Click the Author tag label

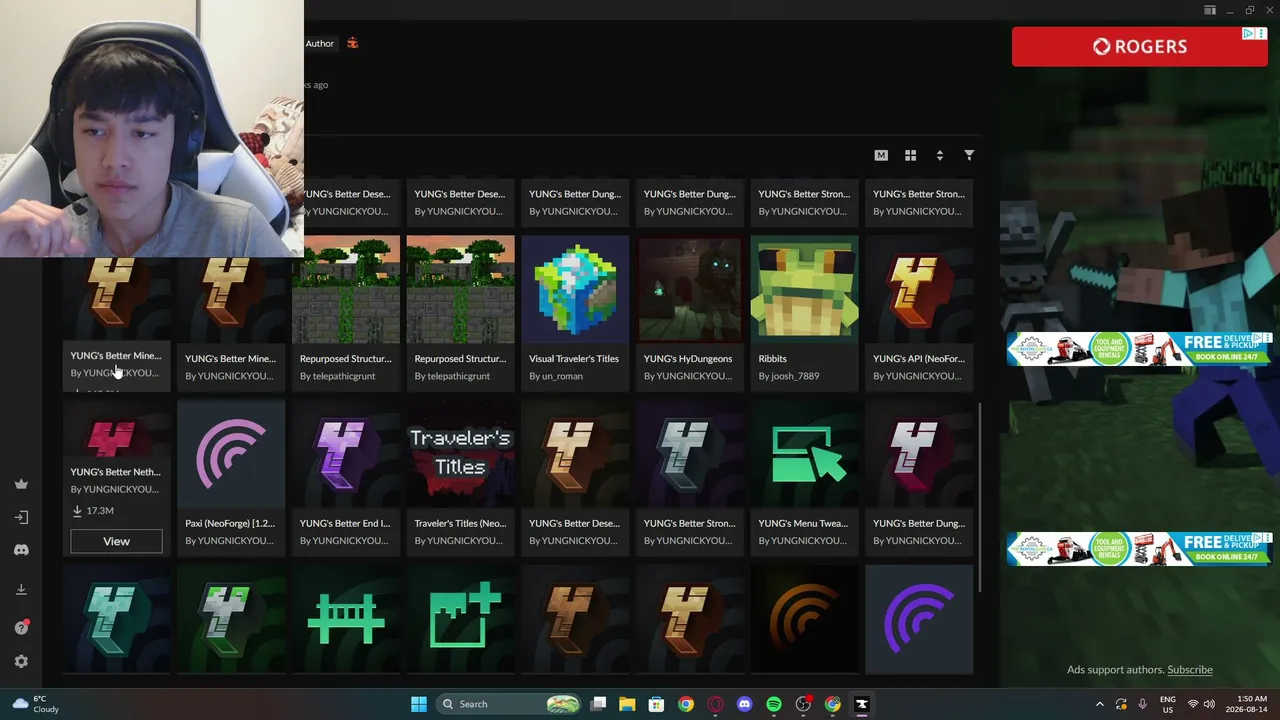pyautogui.click(x=320, y=43)
